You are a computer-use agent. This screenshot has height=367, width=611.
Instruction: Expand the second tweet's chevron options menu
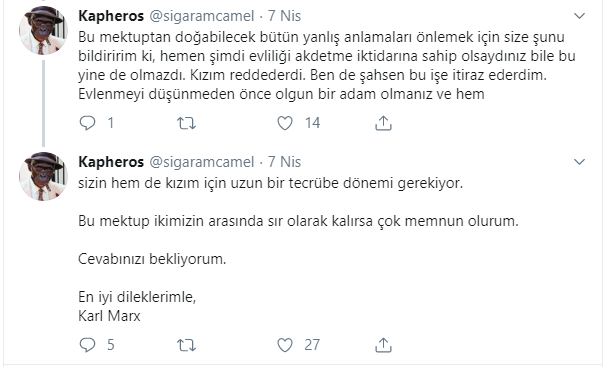[x=580, y=162]
